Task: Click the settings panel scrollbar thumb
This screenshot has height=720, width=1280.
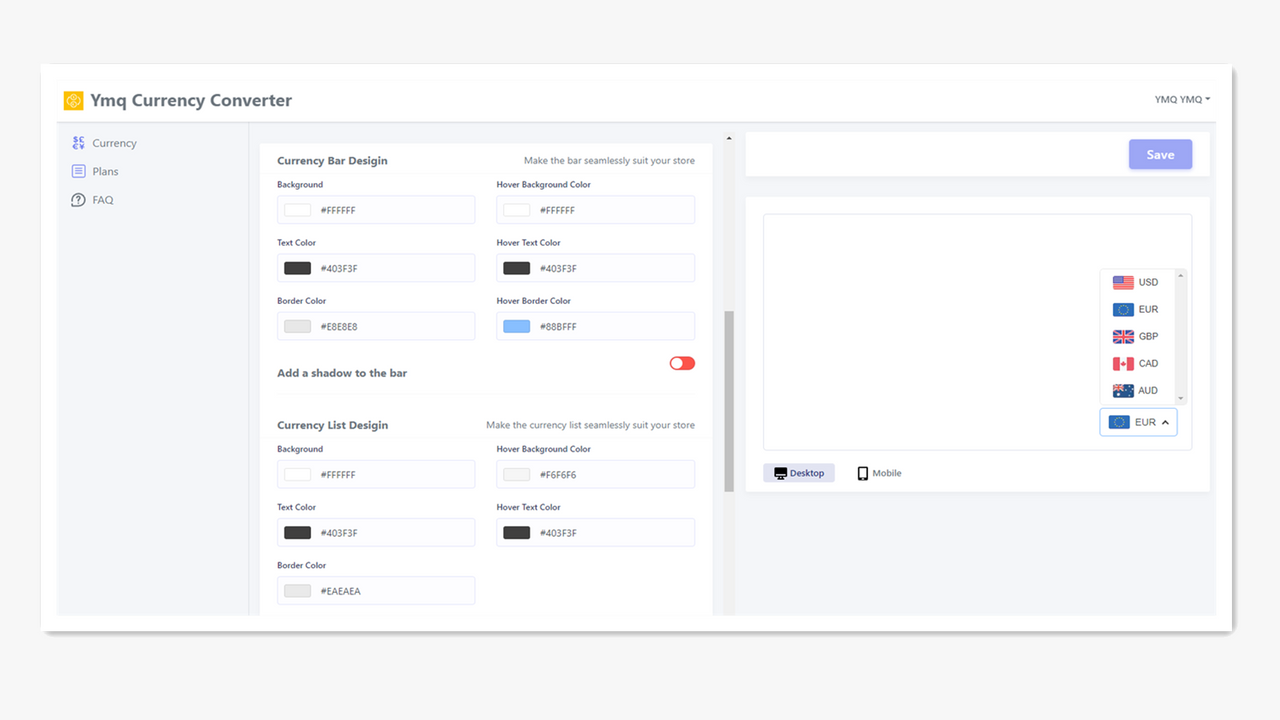Action: tap(729, 401)
